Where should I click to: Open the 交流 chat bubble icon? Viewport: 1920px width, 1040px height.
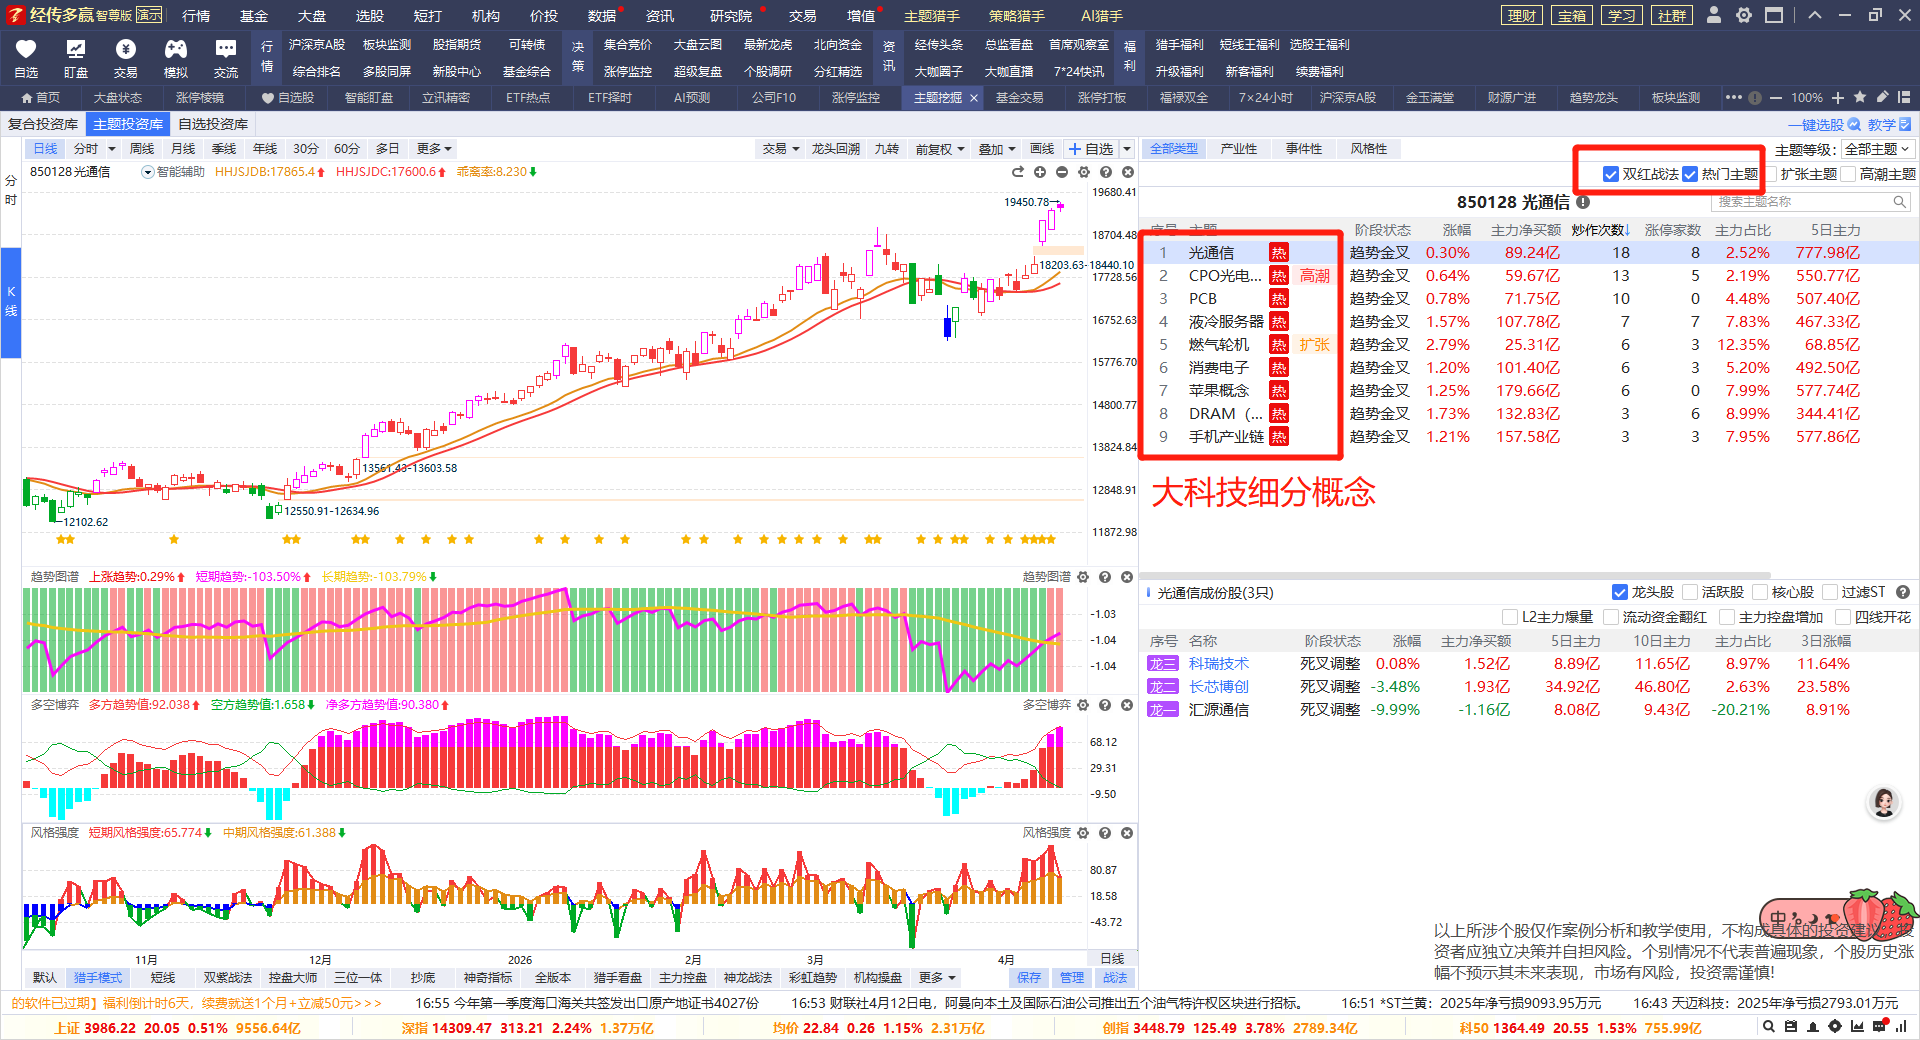tap(226, 50)
